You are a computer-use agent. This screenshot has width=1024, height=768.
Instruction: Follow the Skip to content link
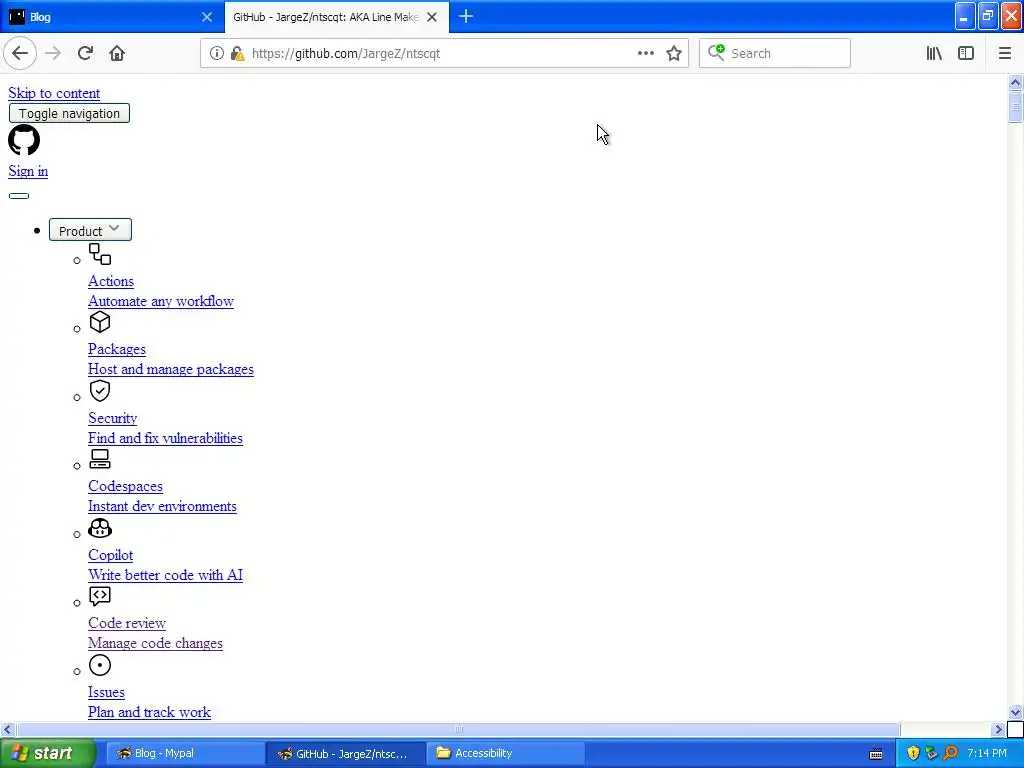click(54, 93)
